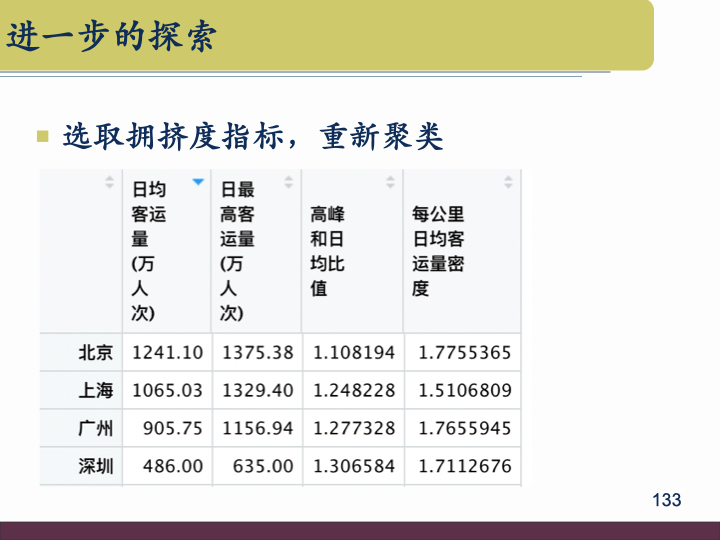Click sort arrows on 每公里日均客运量密度 column
Viewport: 720px width, 540px height.
pos(508,182)
